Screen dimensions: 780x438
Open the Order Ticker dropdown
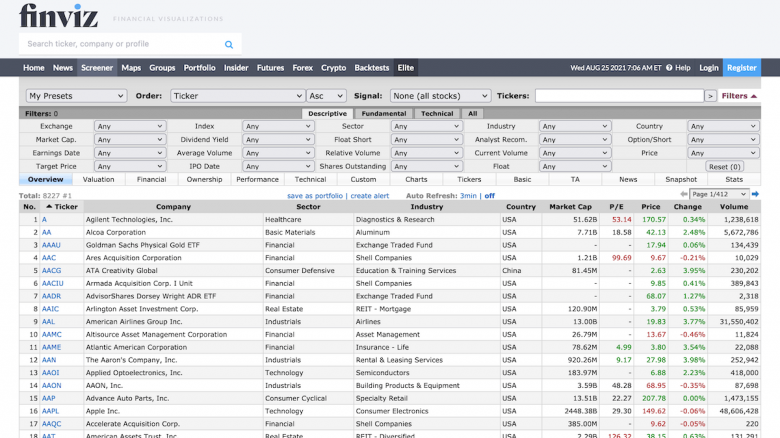[237, 96]
